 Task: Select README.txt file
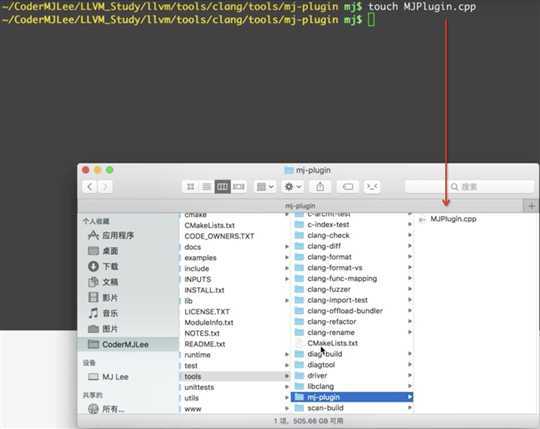[x=205, y=344]
